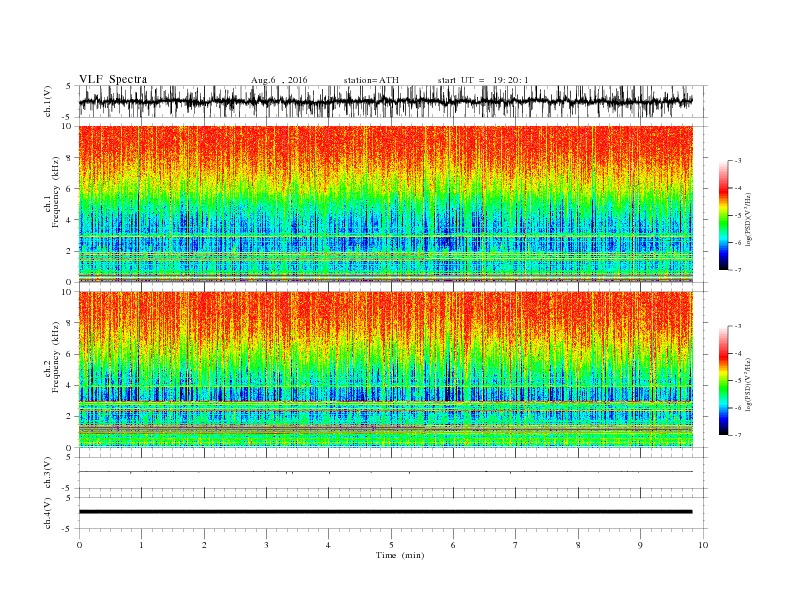The image size is (792, 612).
Task: Select the "Aug.6 , 2016" date text
Action: point(279,80)
